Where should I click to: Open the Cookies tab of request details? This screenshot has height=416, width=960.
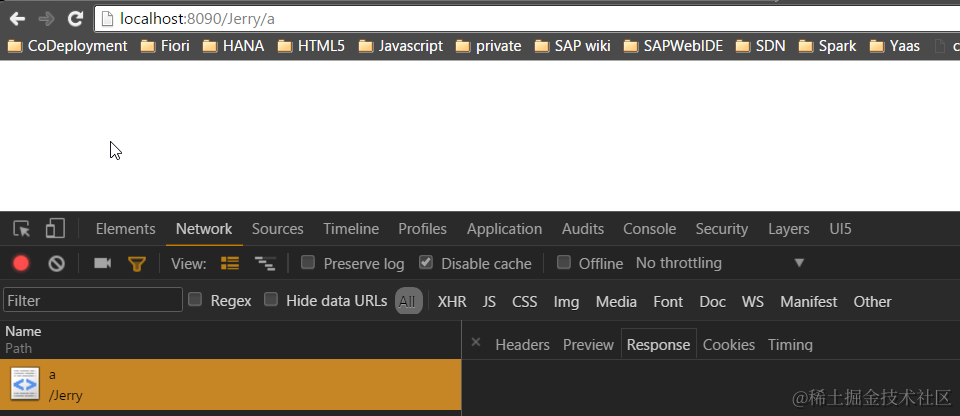[729, 344]
